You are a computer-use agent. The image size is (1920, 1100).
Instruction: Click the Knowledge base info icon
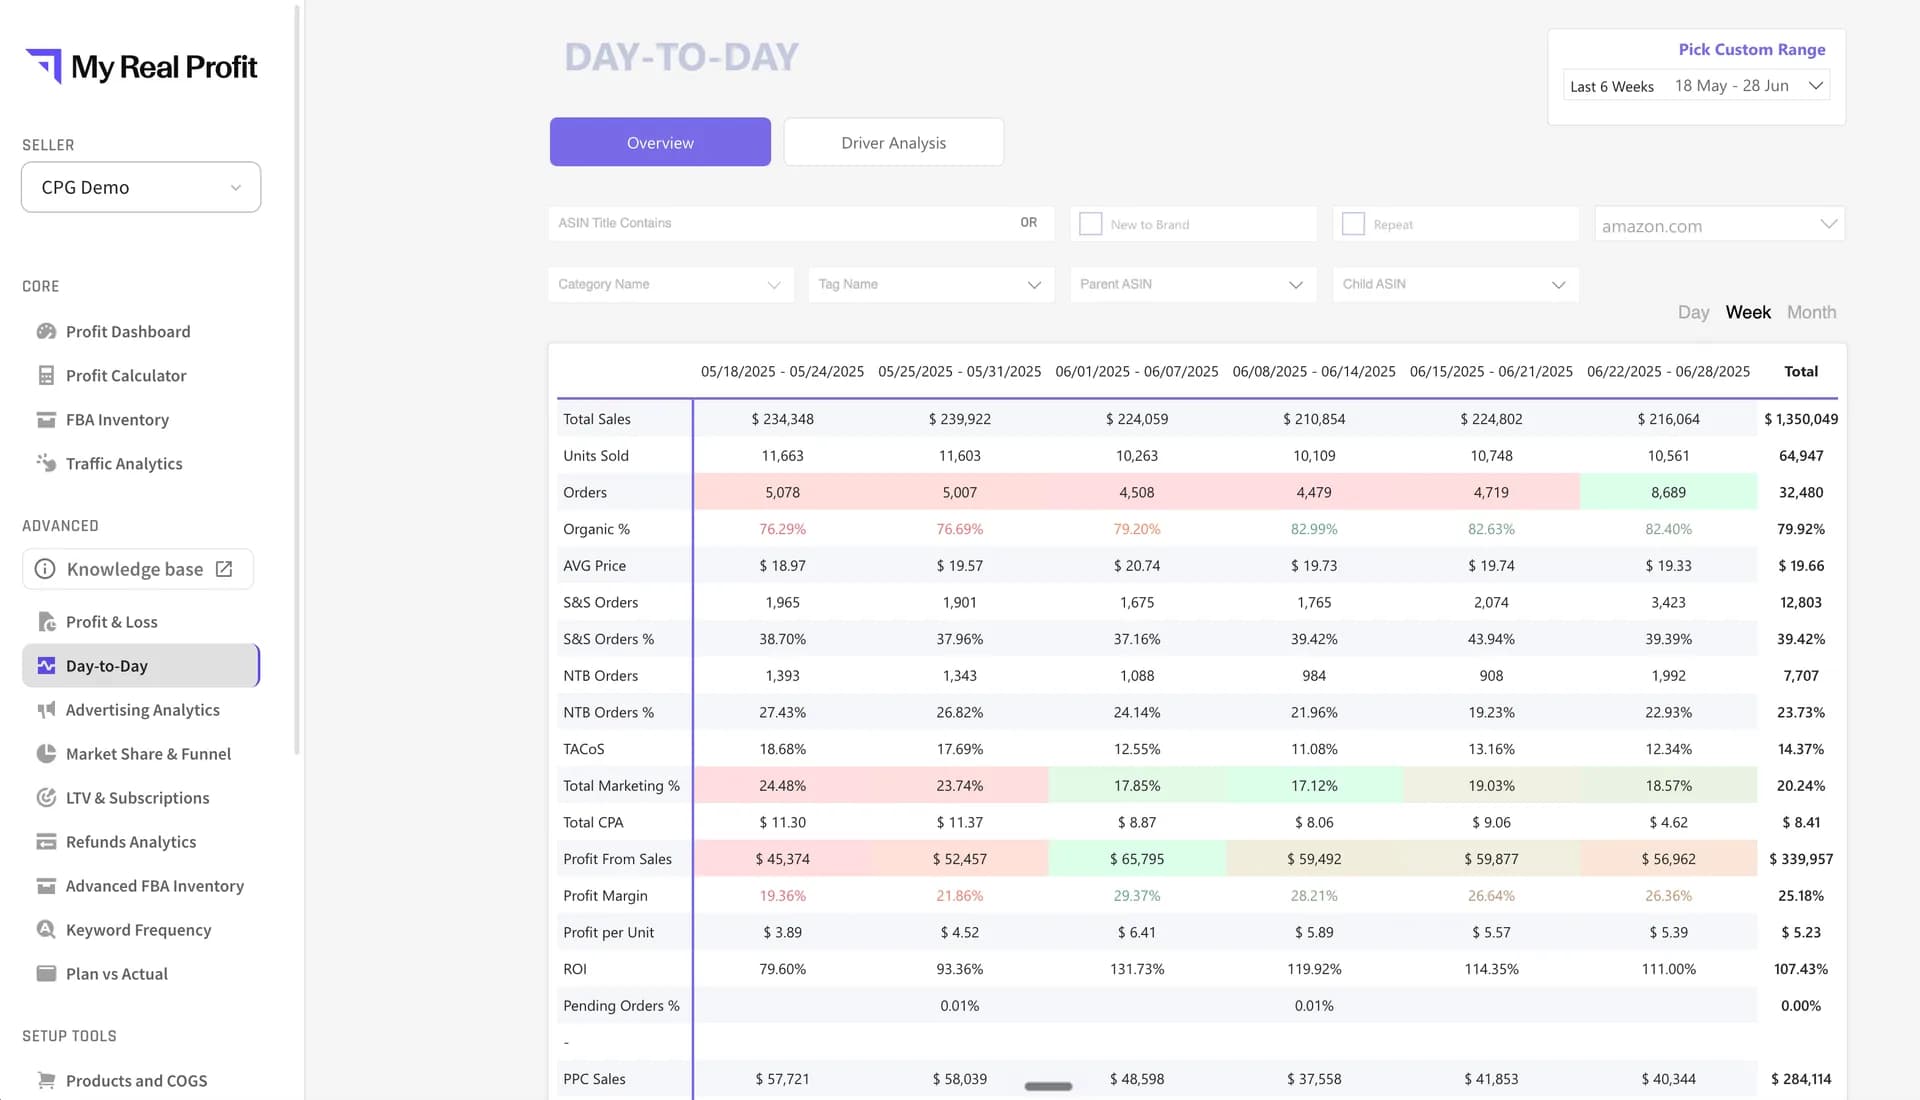pyautogui.click(x=45, y=569)
